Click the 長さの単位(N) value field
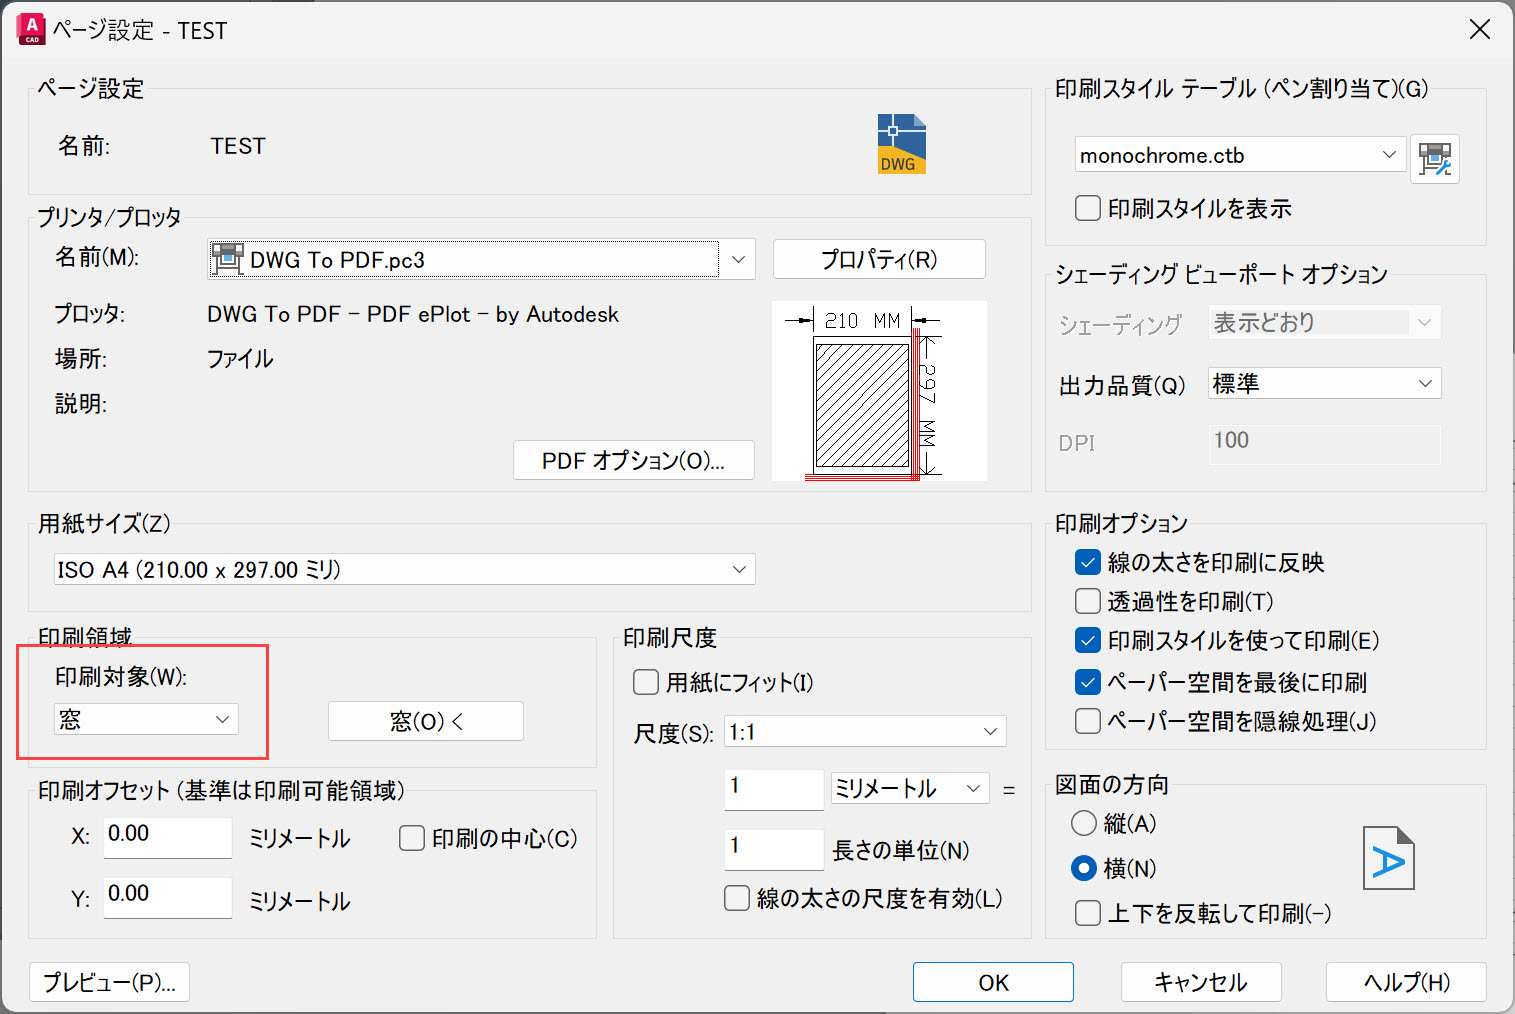1515x1014 pixels. point(774,848)
